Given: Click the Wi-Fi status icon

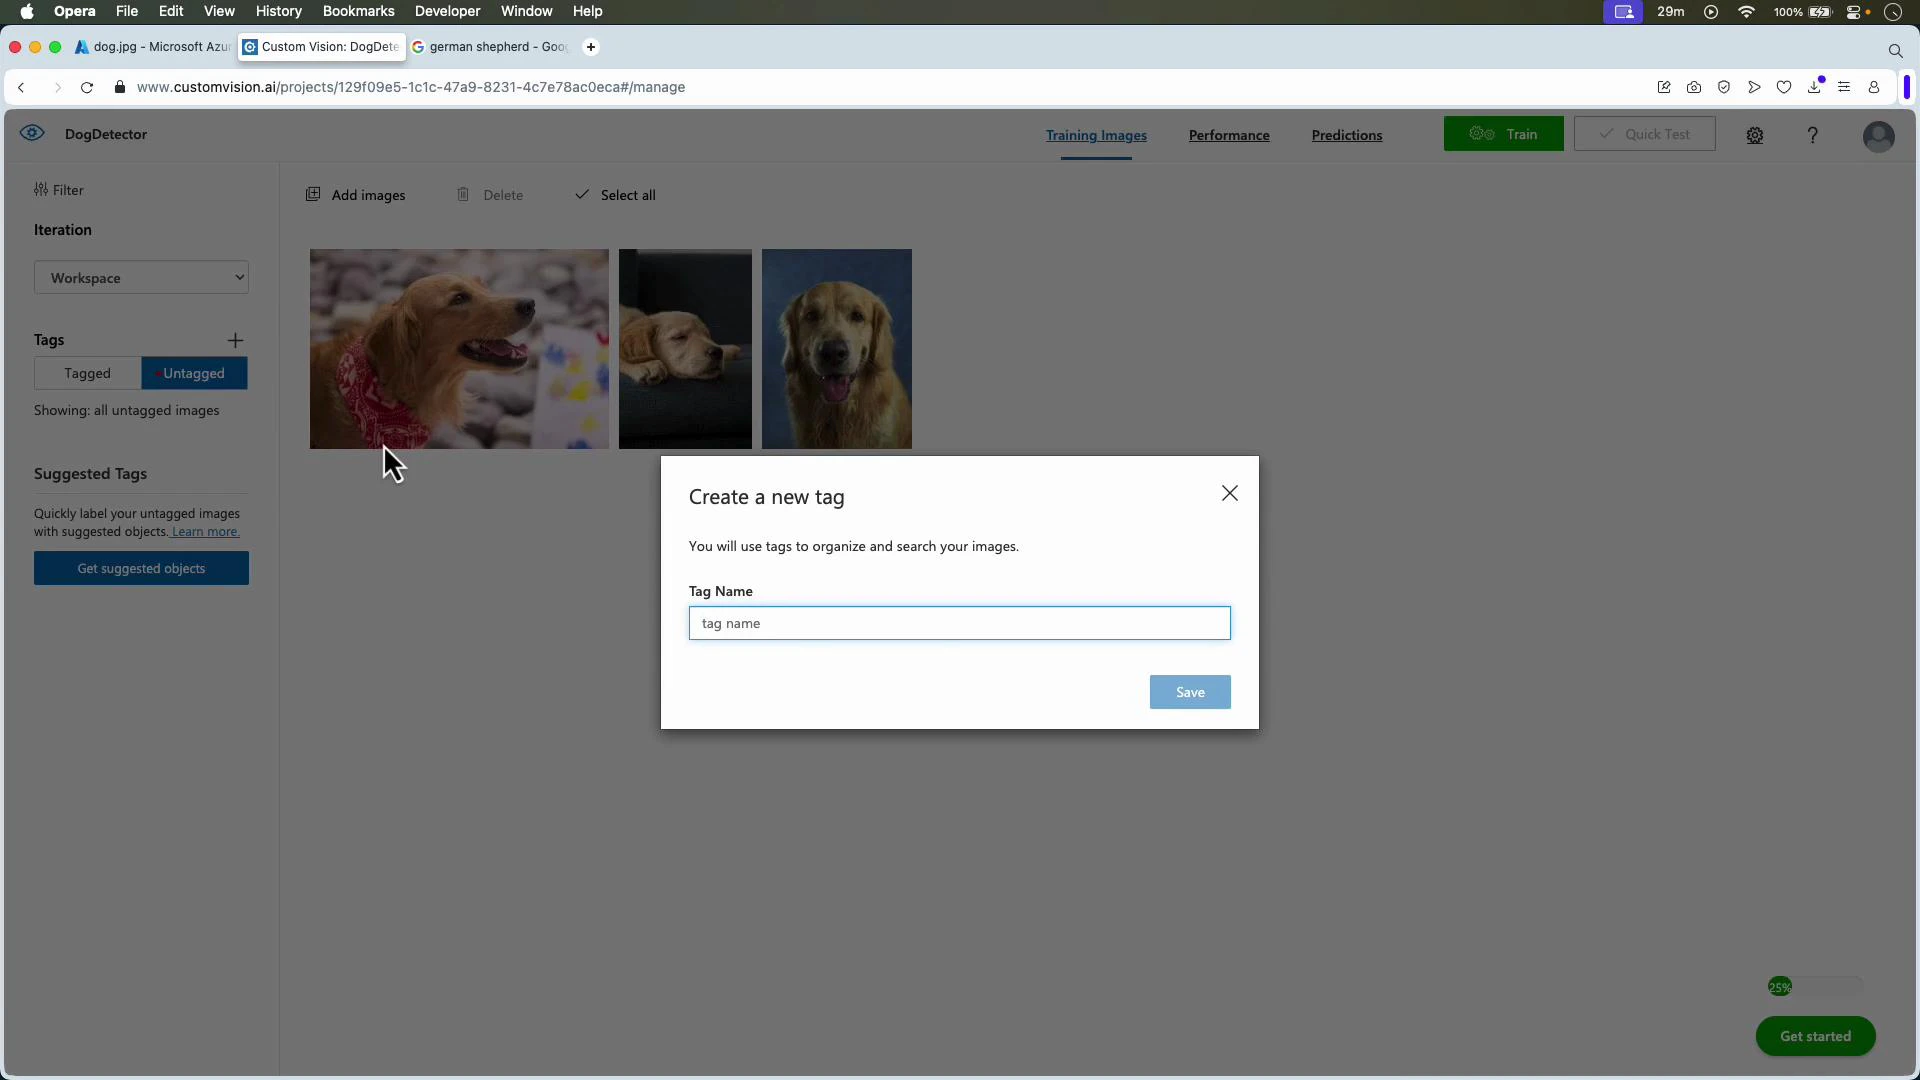Looking at the screenshot, I should pos(1747,12).
